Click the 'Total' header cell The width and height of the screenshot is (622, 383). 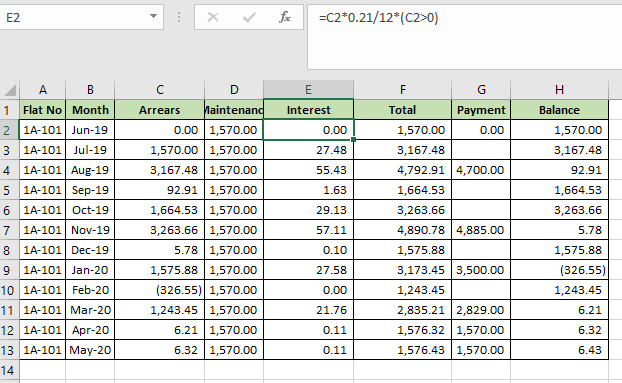click(x=402, y=110)
